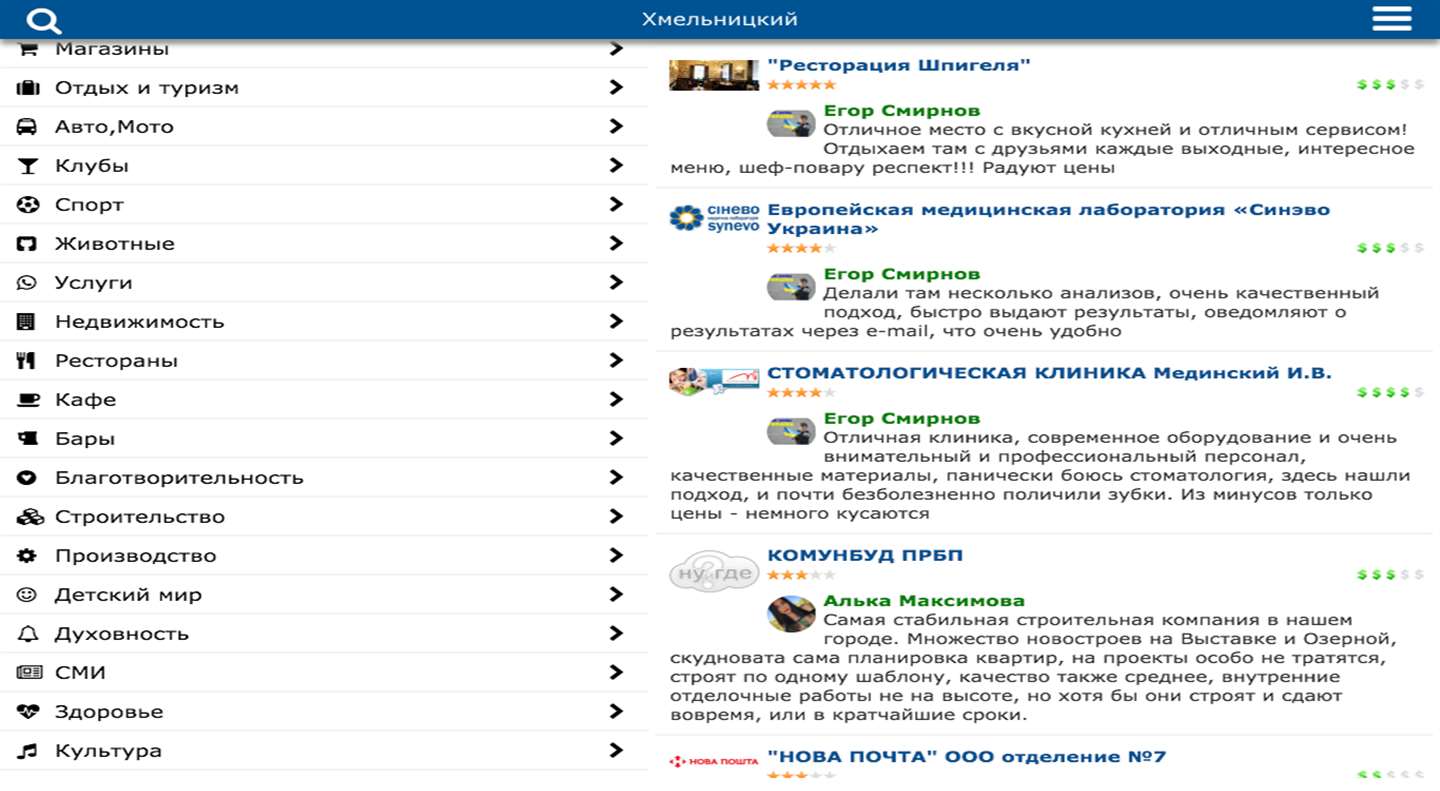Click the Synevo logo thumbnail
1440x791 pixels.
714,218
